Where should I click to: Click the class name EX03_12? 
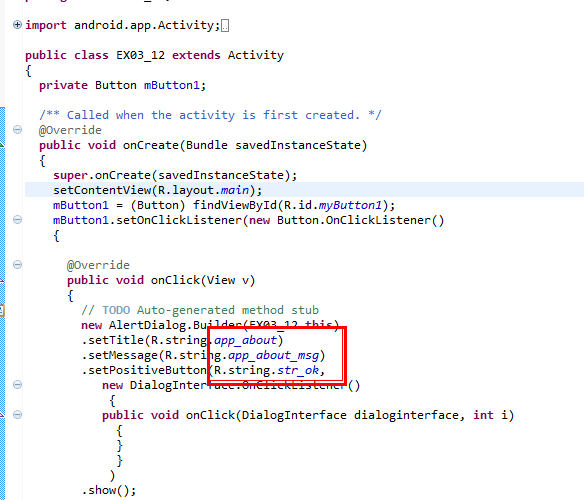(140, 55)
